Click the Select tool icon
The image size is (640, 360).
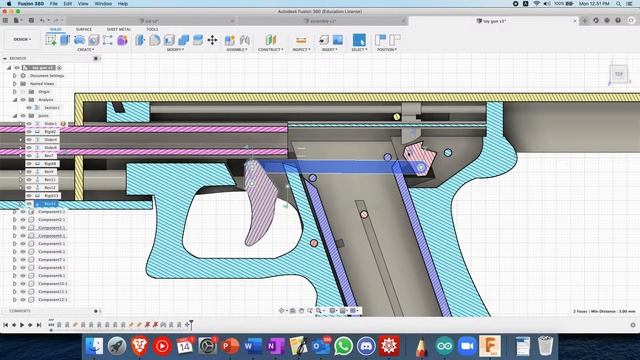359,40
